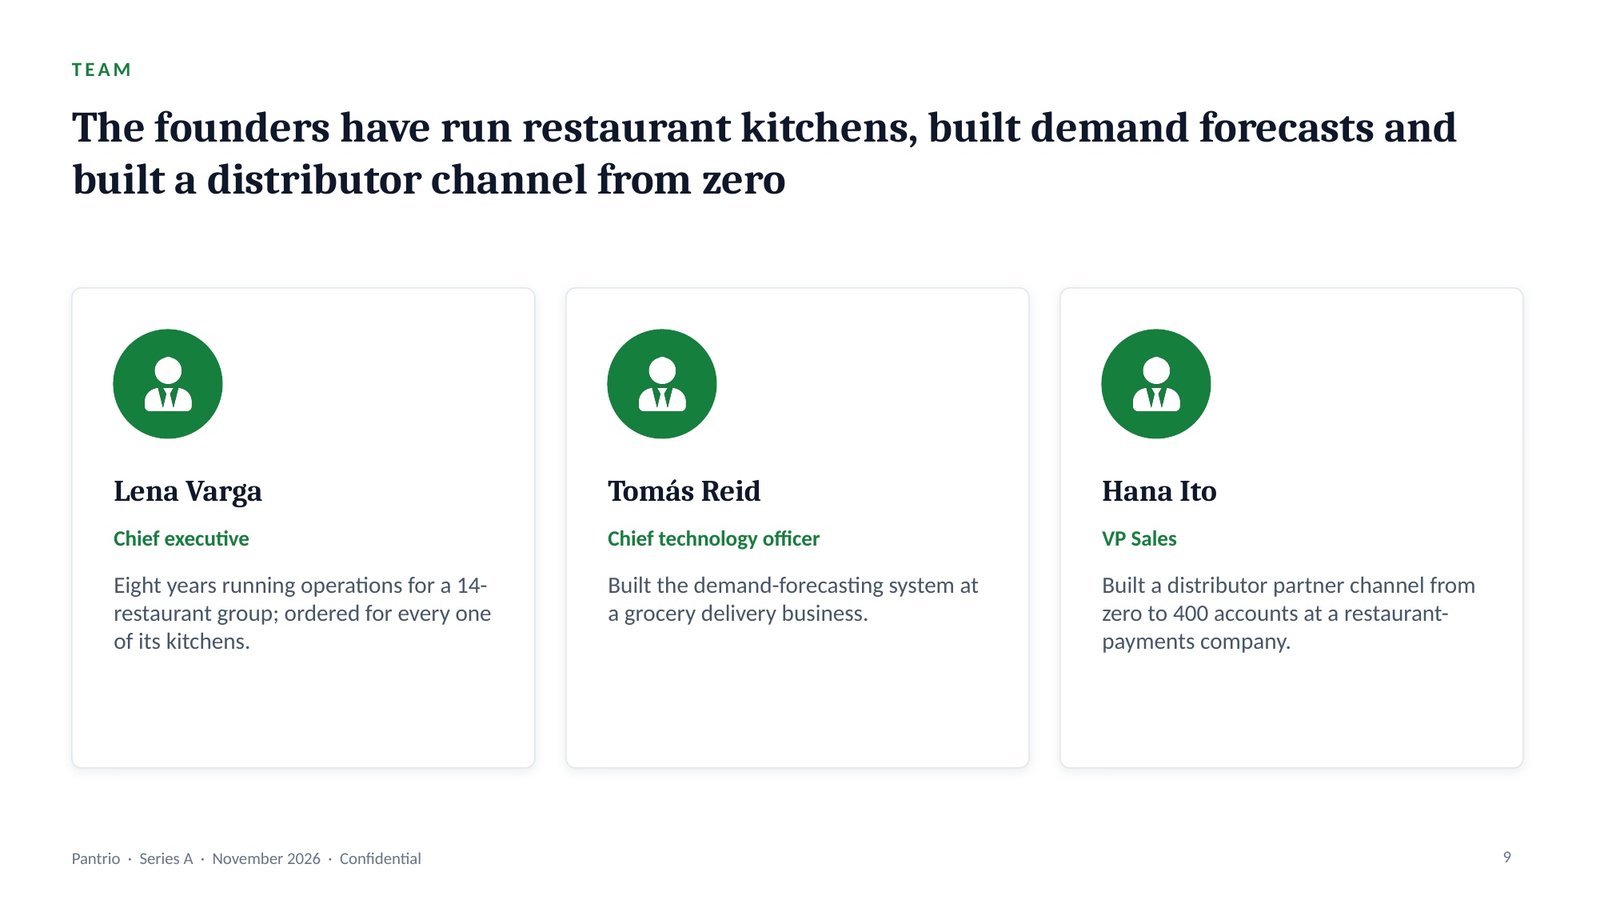Click the VP Sales role title
The image size is (1600, 900).
point(1139,539)
